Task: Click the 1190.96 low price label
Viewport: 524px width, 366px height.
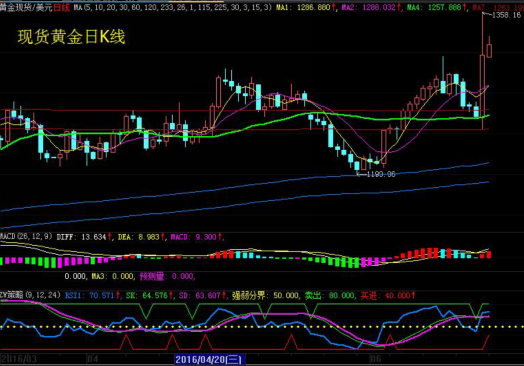Action: [x=381, y=174]
